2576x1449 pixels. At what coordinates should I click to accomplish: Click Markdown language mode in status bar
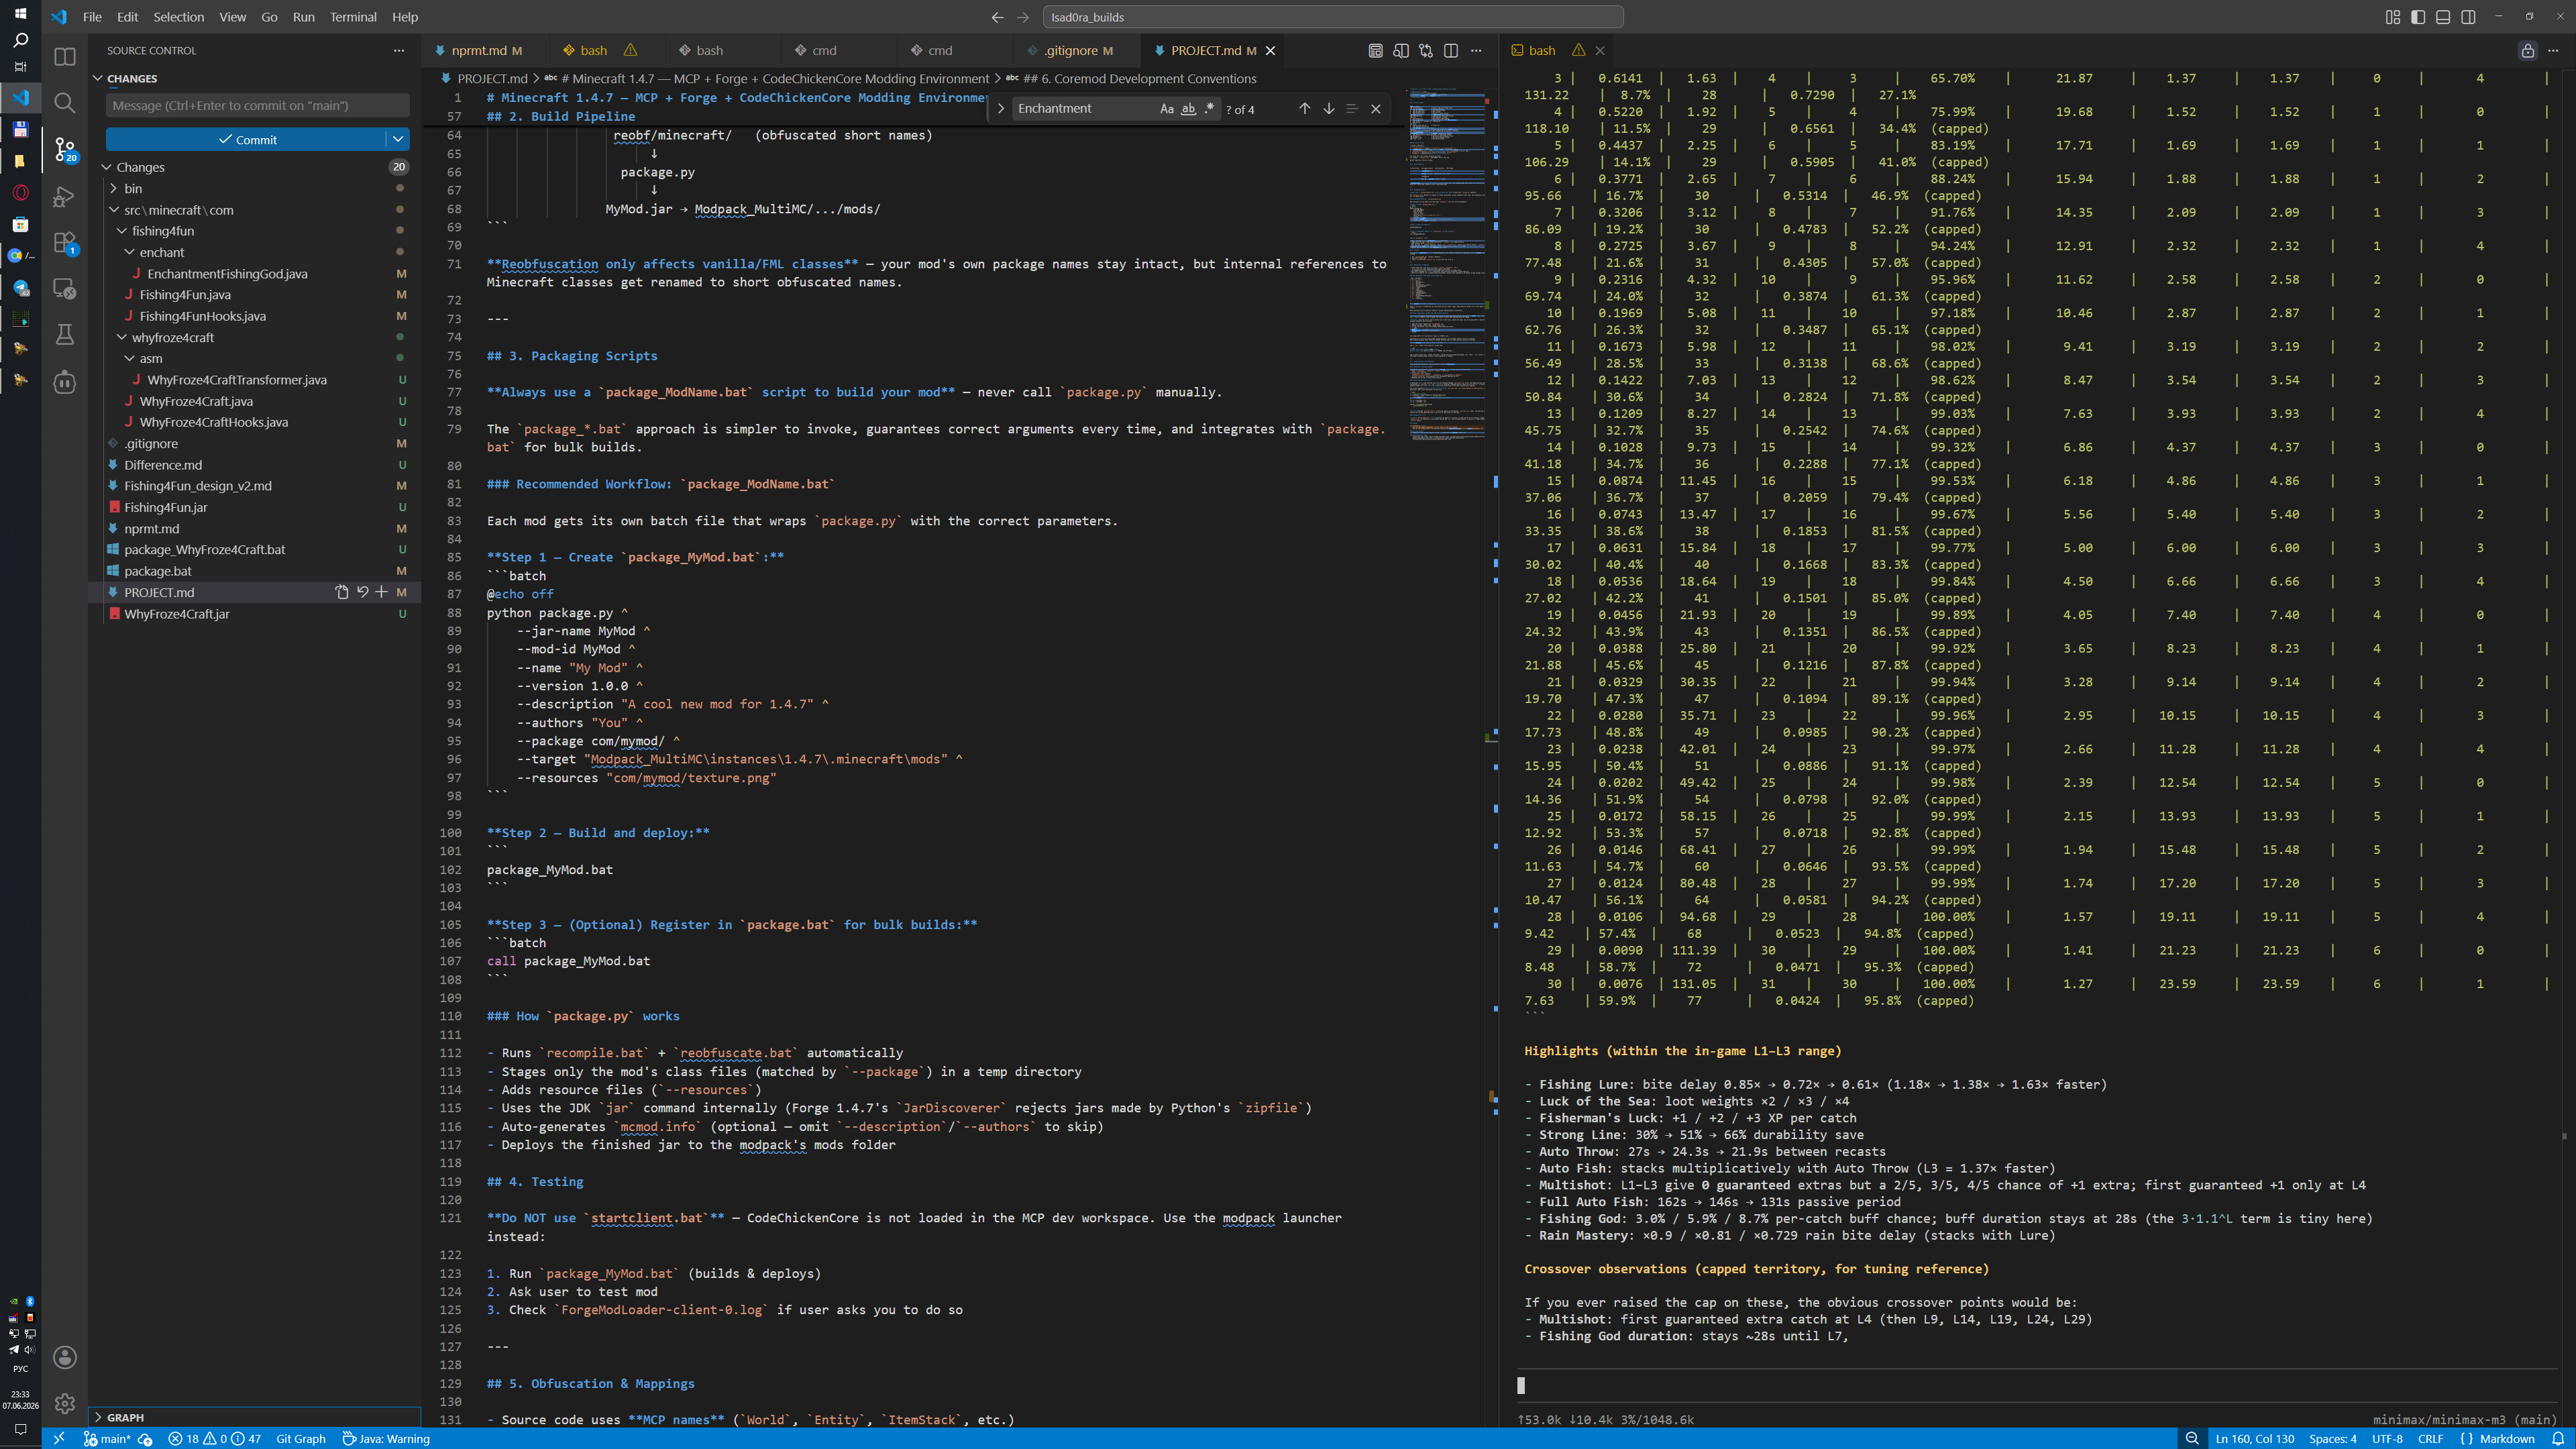click(x=2497, y=1439)
